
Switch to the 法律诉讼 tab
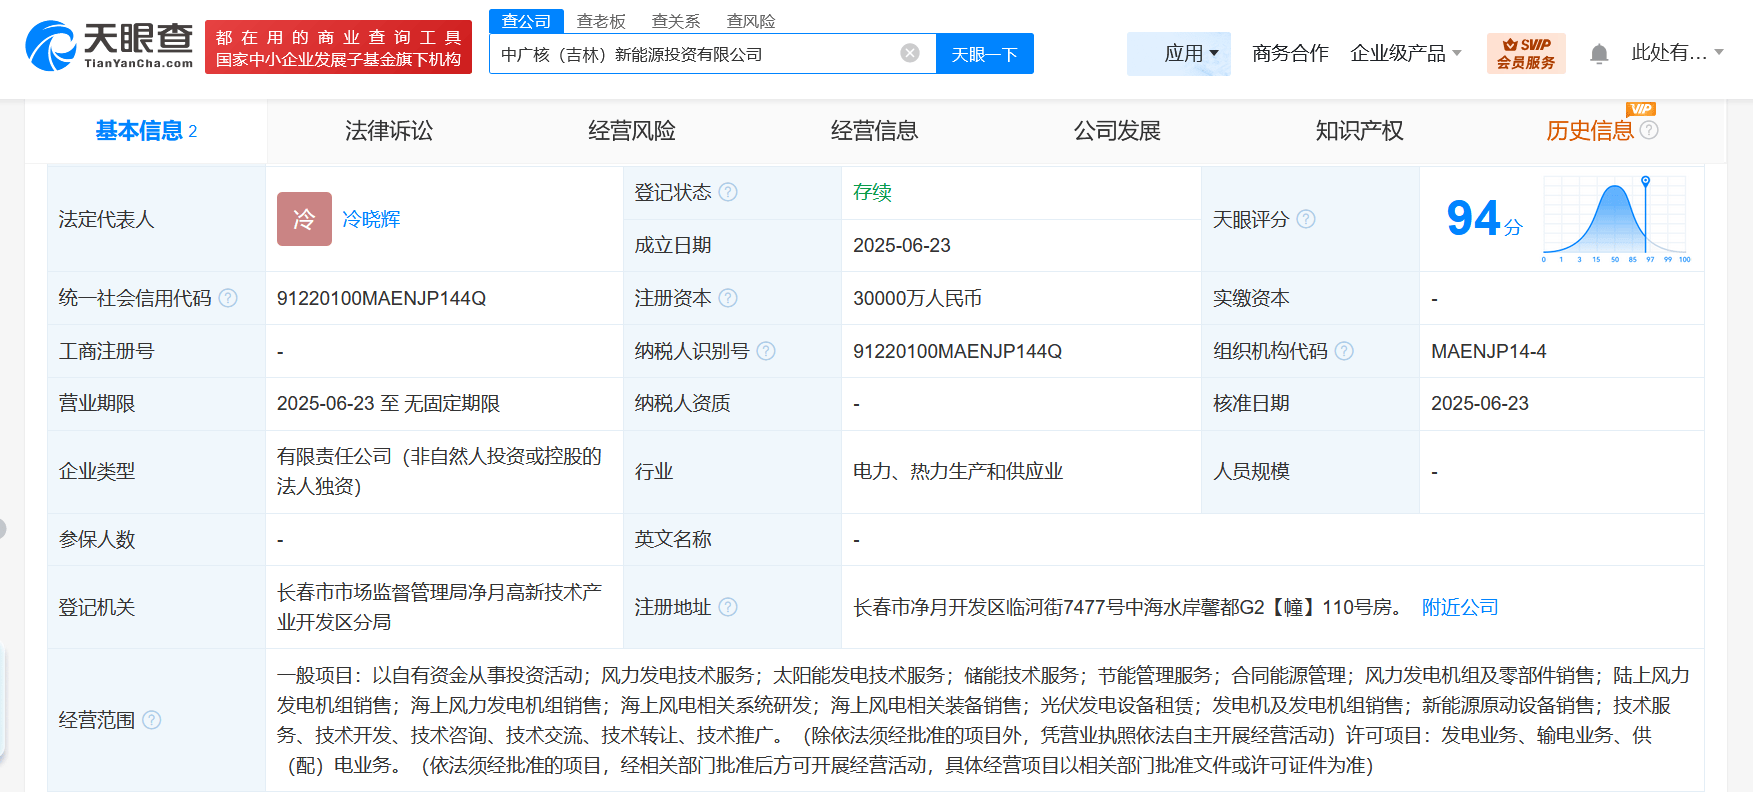(x=389, y=131)
